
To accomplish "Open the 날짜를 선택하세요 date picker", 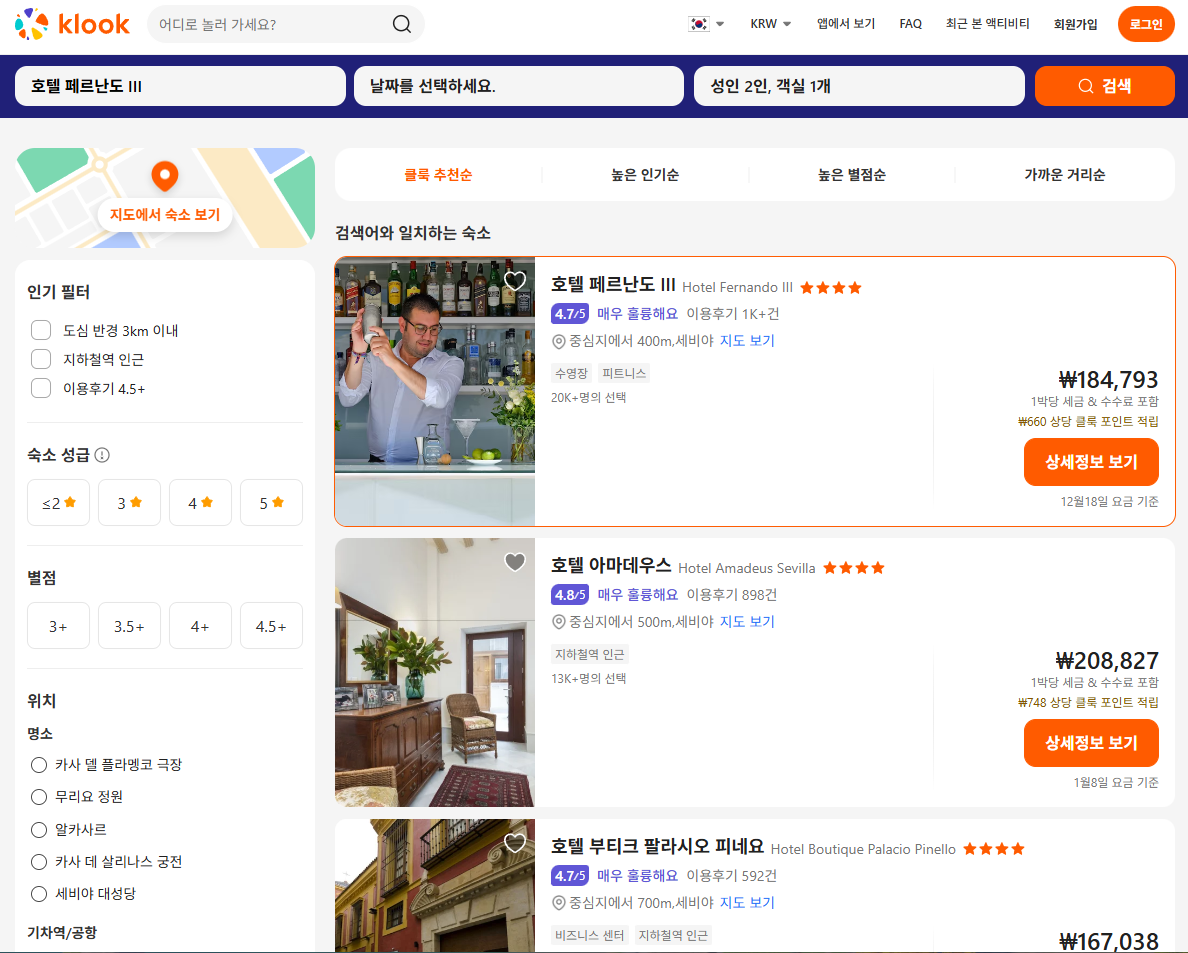I will 519,86.
